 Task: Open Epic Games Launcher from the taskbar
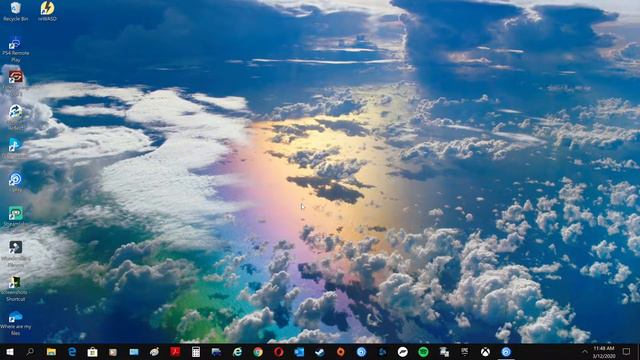(464, 352)
